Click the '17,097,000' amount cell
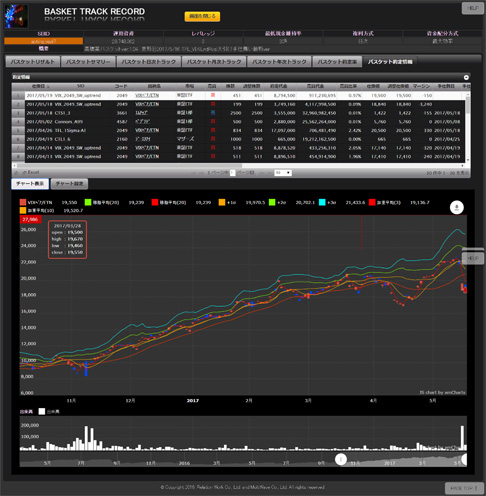The width and height of the screenshot is (486, 496). [283, 130]
